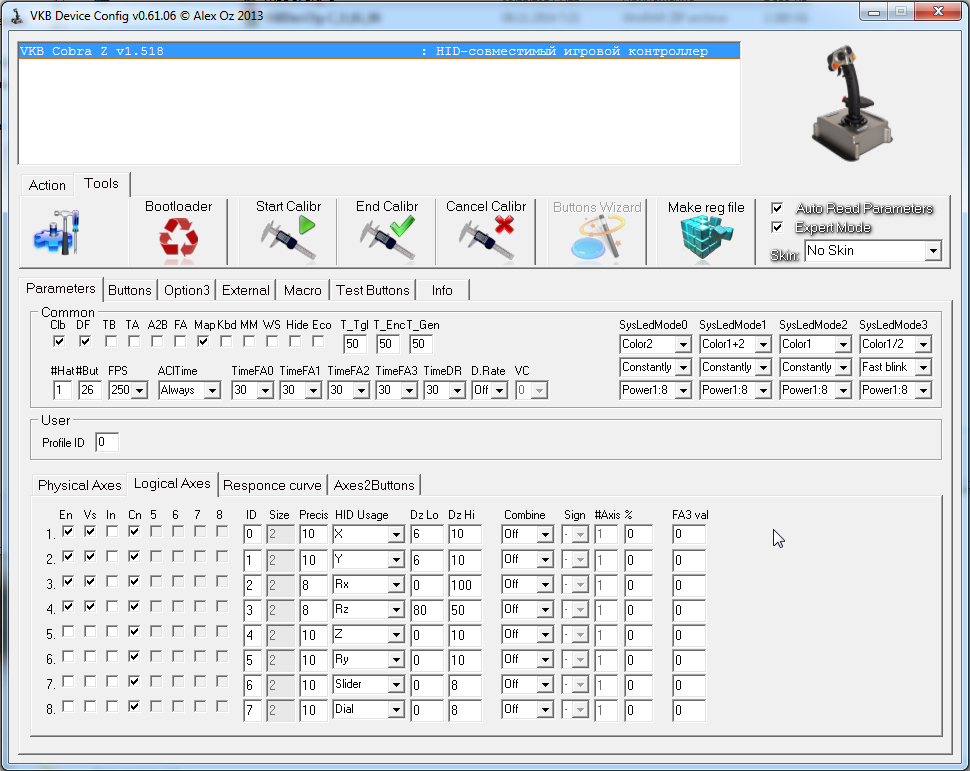Select VKB Cobra Z device in list

click(378, 51)
